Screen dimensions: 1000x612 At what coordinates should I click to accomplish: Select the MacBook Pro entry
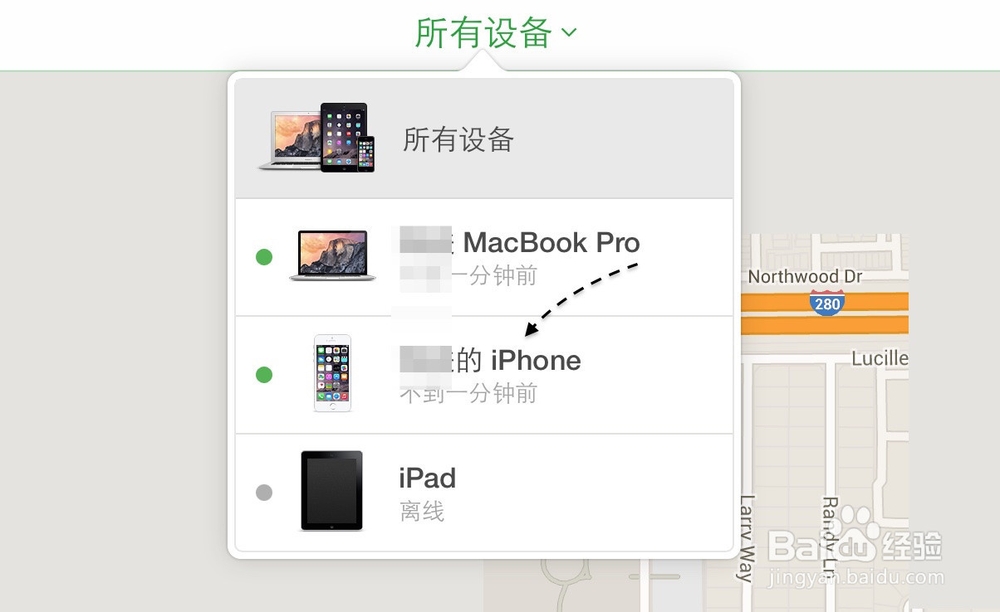484,258
